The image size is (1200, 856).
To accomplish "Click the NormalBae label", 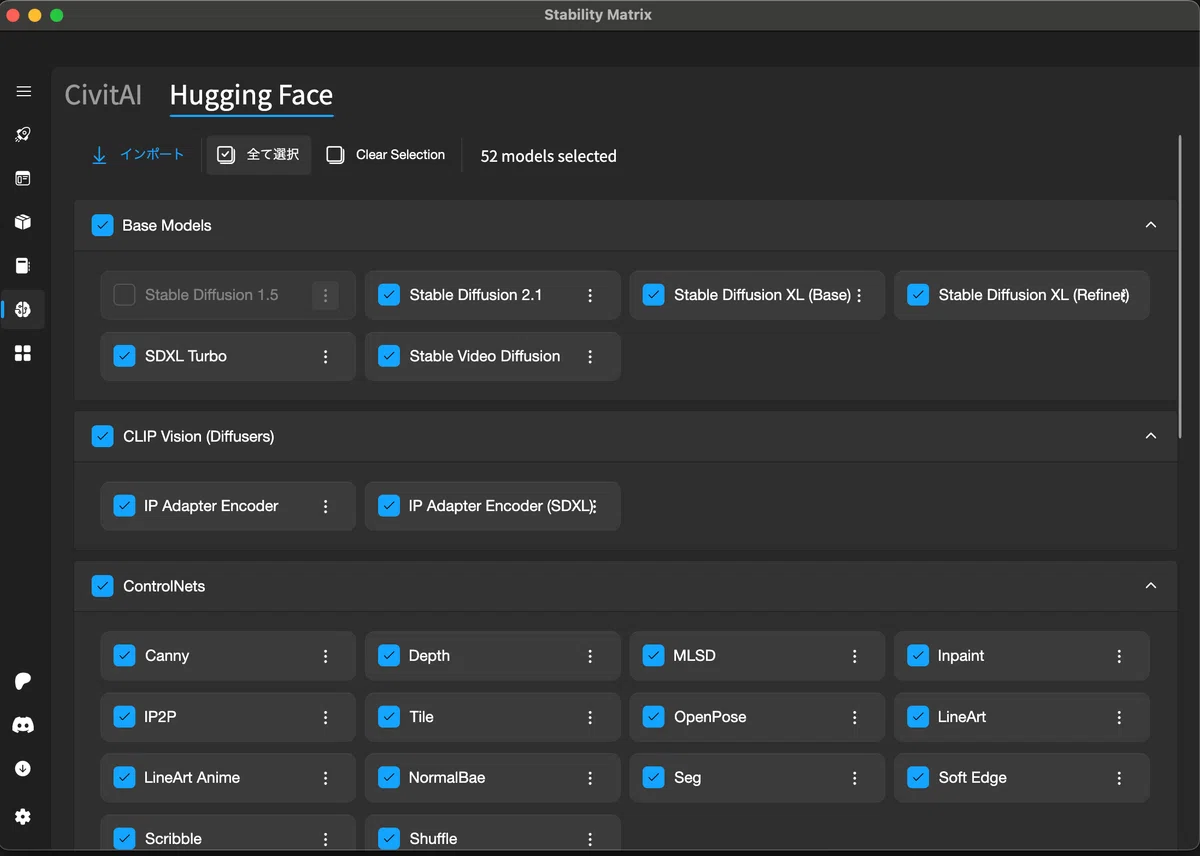I will [447, 778].
